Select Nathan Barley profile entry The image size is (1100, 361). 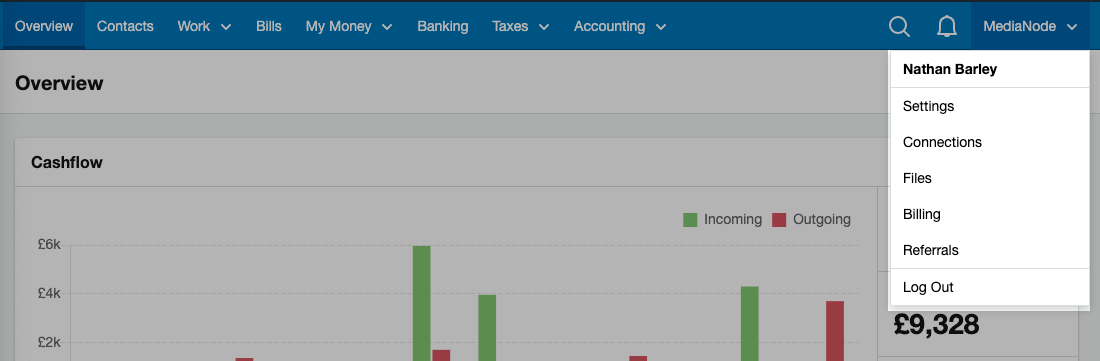(x=989, y=69)
